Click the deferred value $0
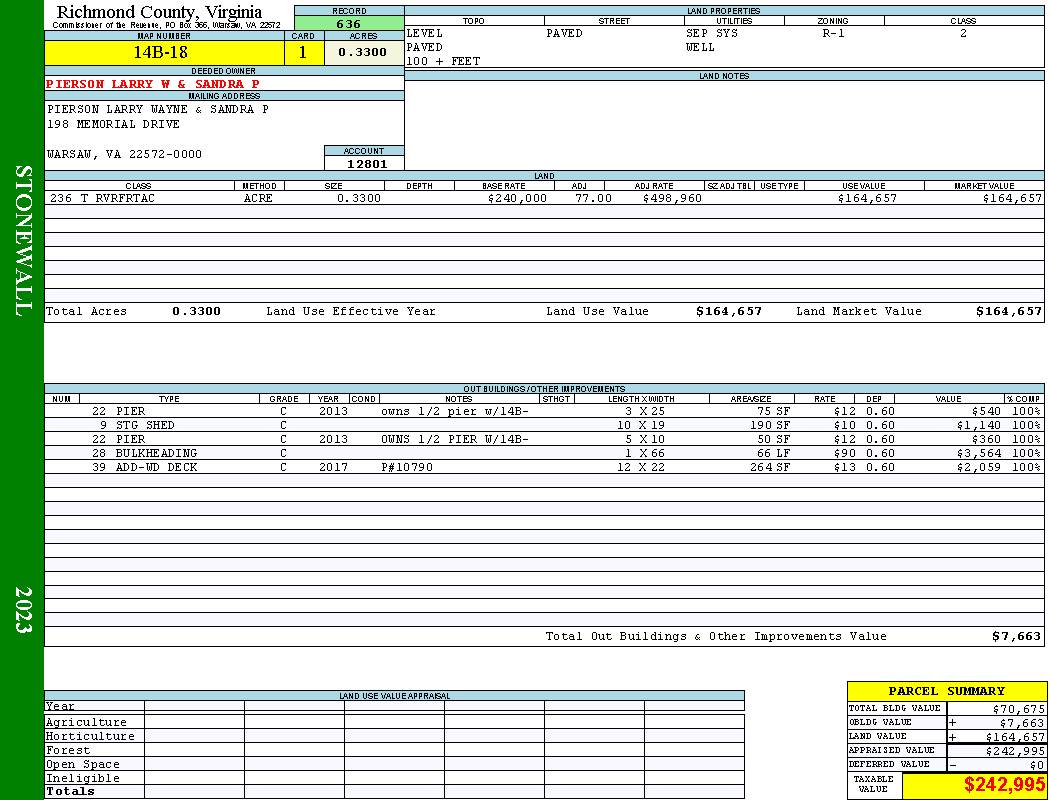 (x=1037, y=765)
